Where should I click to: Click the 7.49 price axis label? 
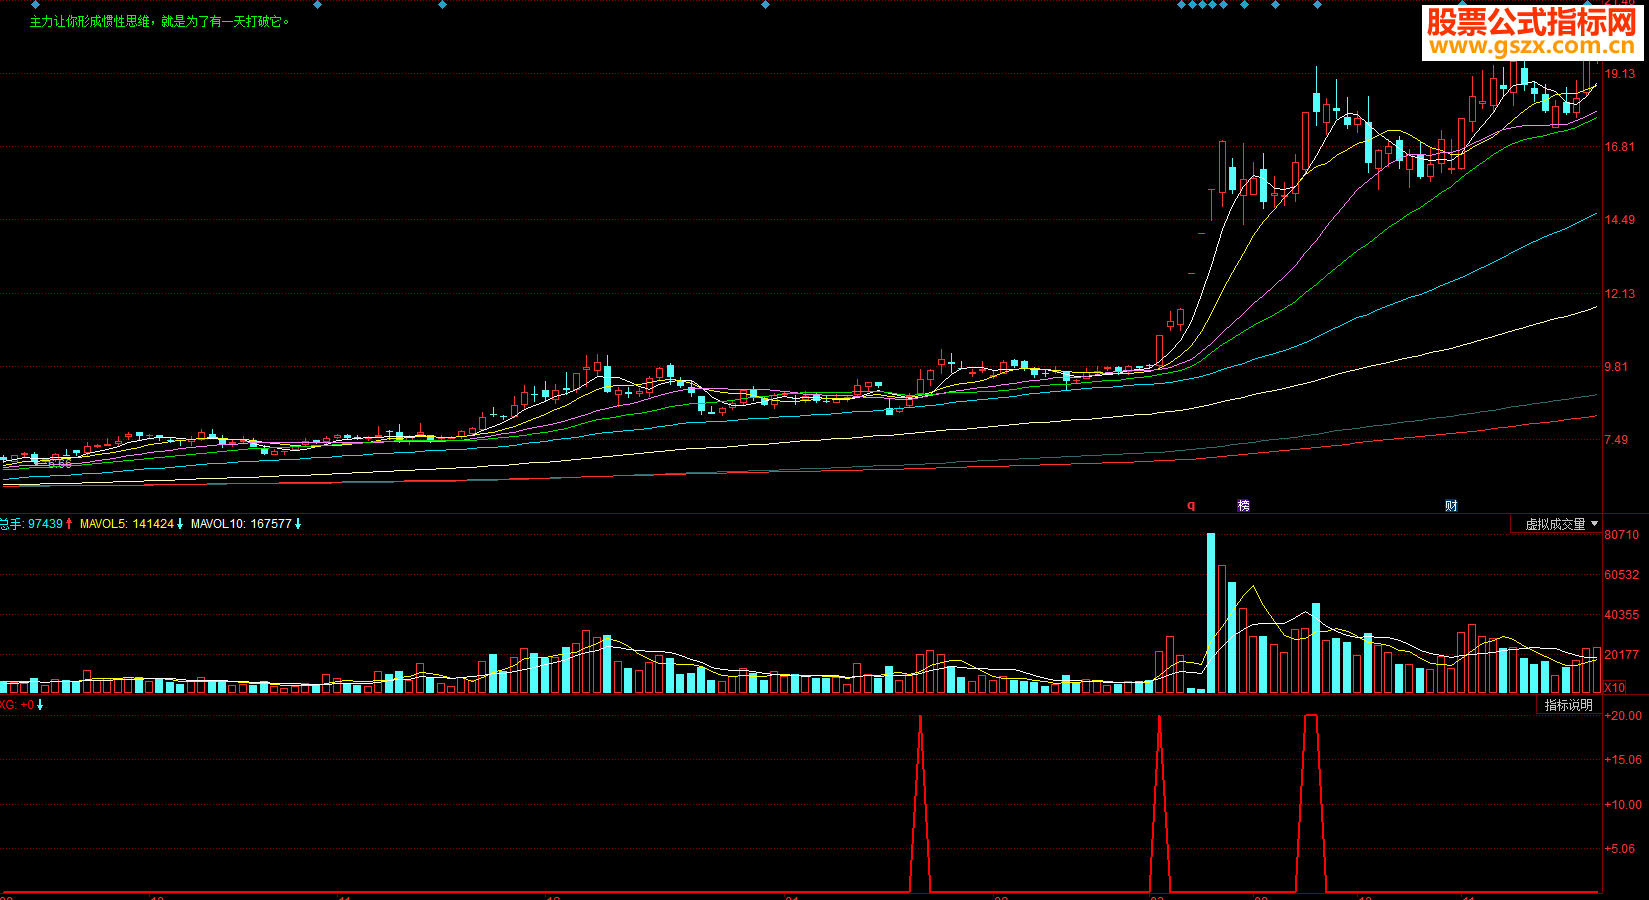[x=1617, y=440]
